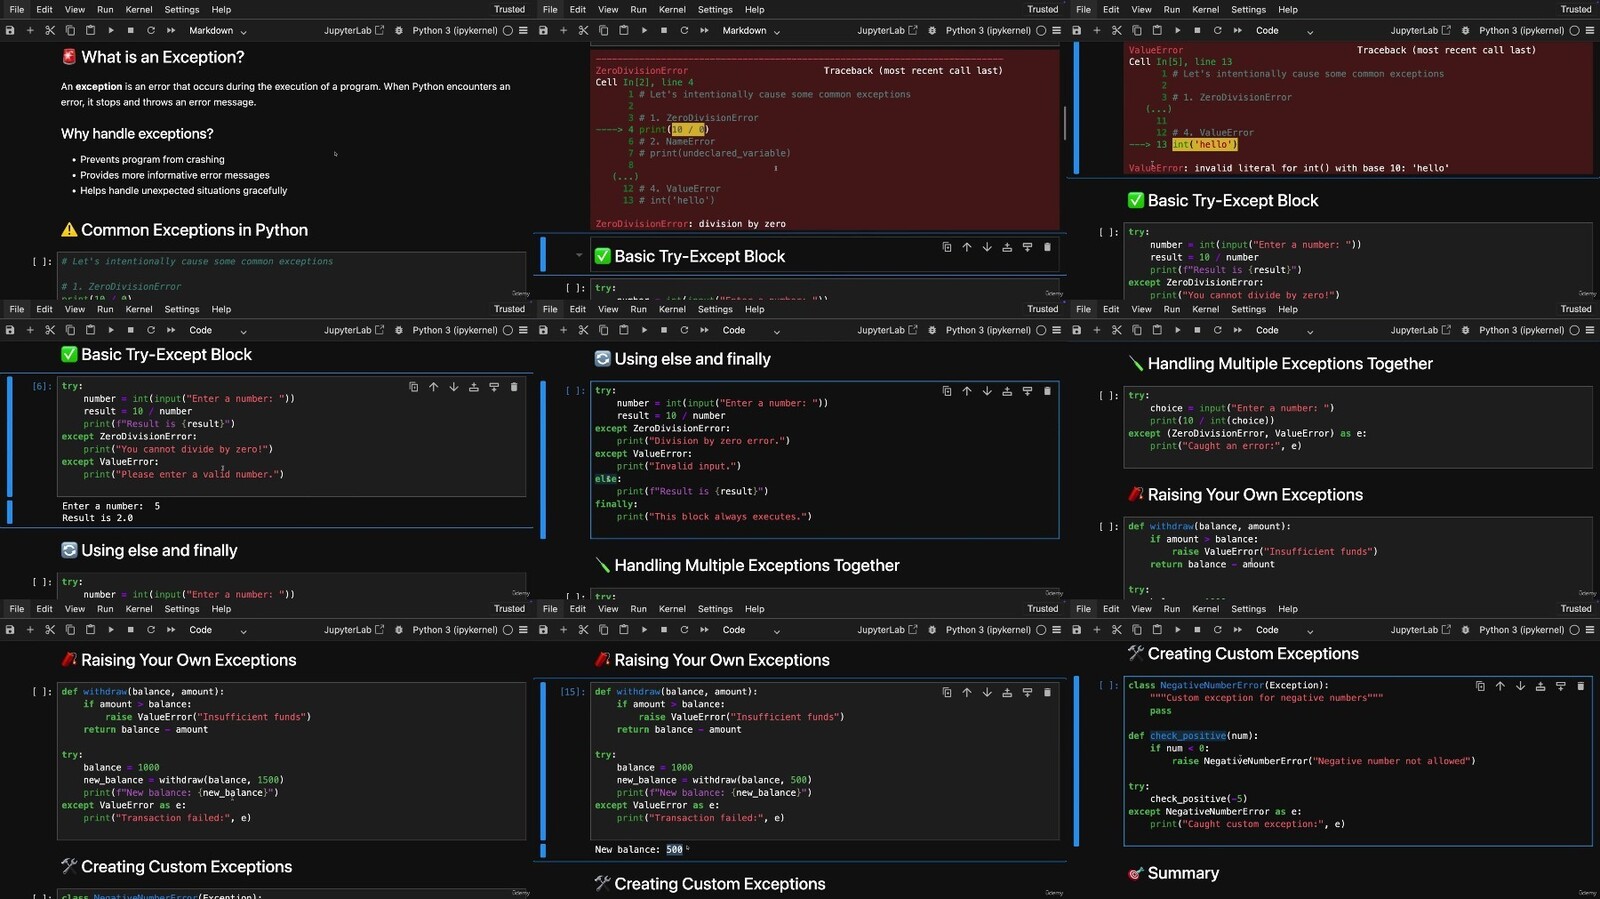Open Settings menu above the ValueError traceback notebook
This screenshot has height=899, width=1600.
[x=1248, y=9]
